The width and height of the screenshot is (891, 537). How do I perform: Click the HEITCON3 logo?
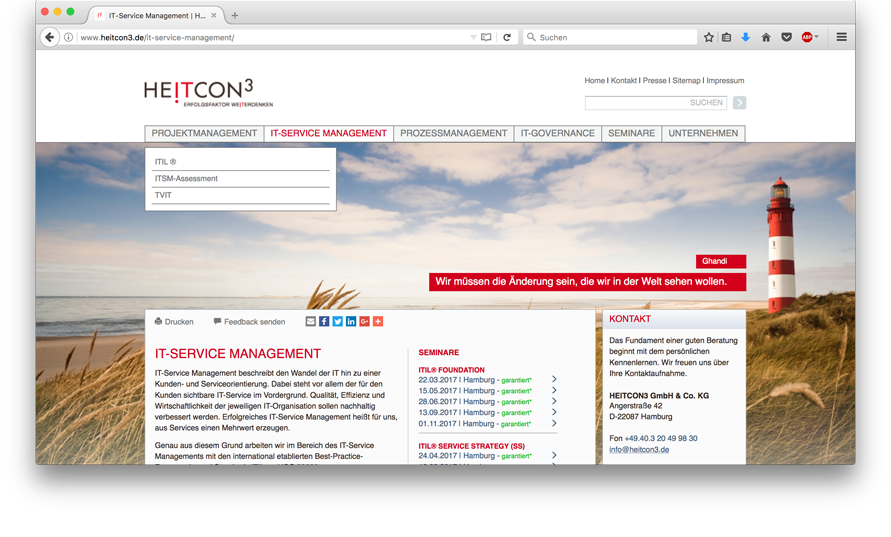click(x=208, y=93)
